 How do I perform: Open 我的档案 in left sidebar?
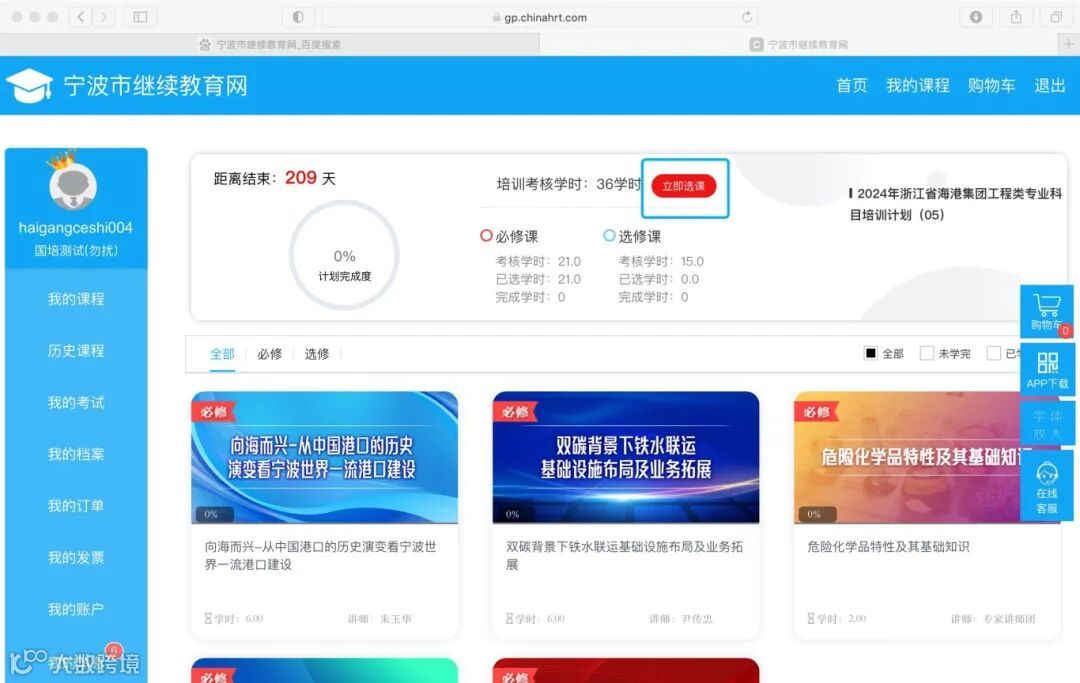pyautogui.click(x=76, y=454)
